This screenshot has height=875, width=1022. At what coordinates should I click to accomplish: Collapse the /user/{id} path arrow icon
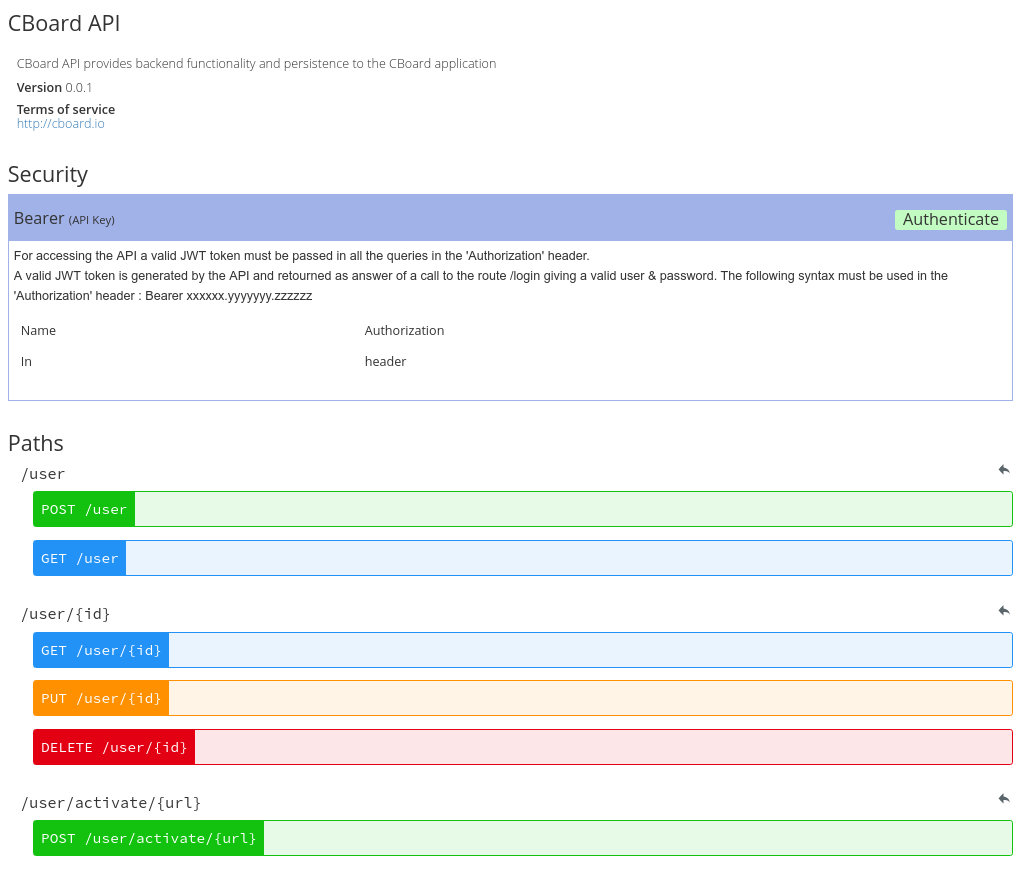tap(1004, 610)
